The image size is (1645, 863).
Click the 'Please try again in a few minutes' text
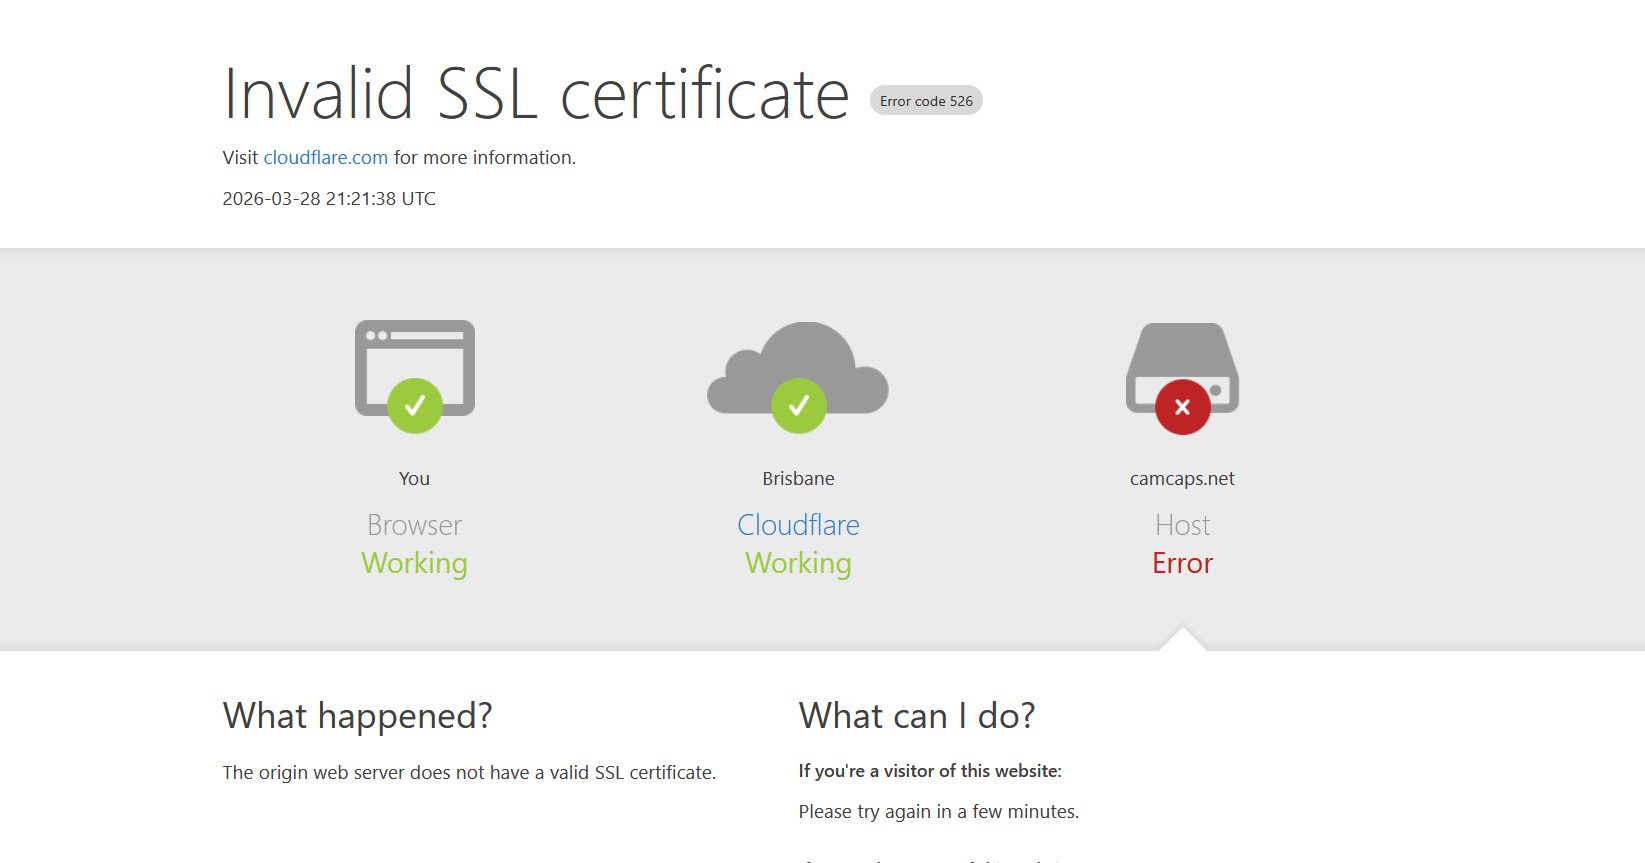coord(938,812)
